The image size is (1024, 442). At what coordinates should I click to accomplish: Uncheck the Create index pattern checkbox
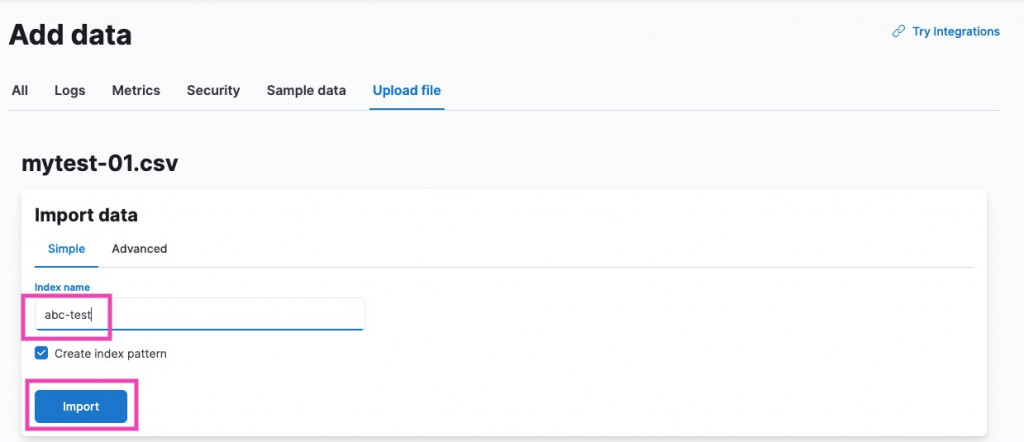41,354
